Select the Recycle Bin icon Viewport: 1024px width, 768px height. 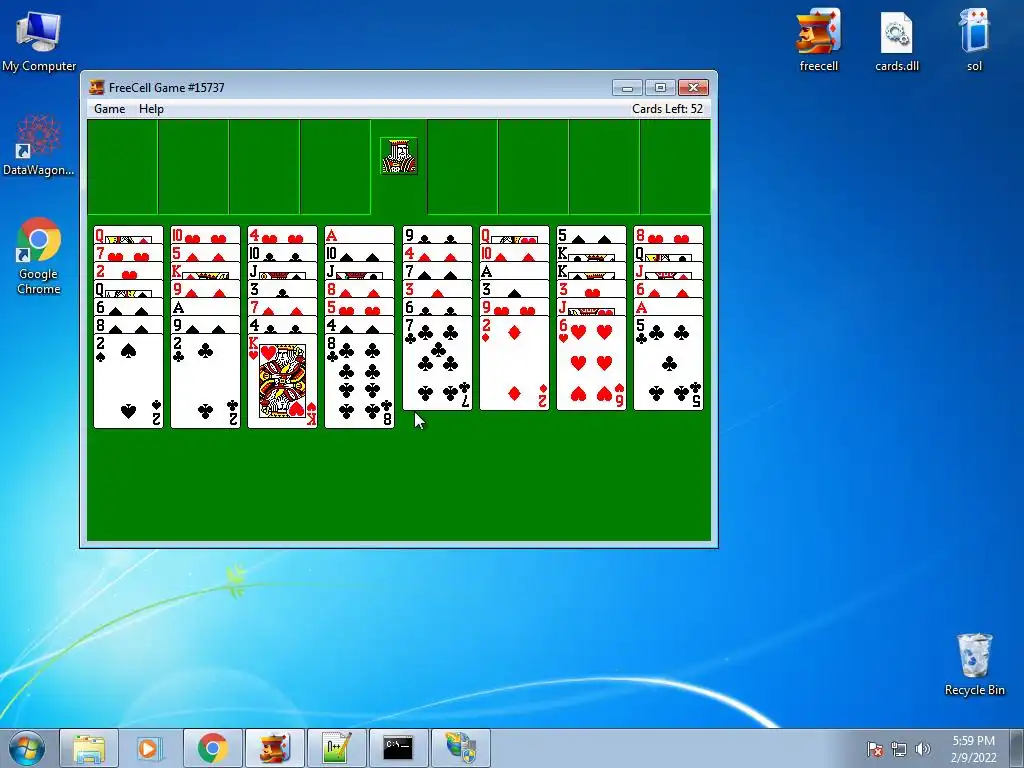coord(974,664)
